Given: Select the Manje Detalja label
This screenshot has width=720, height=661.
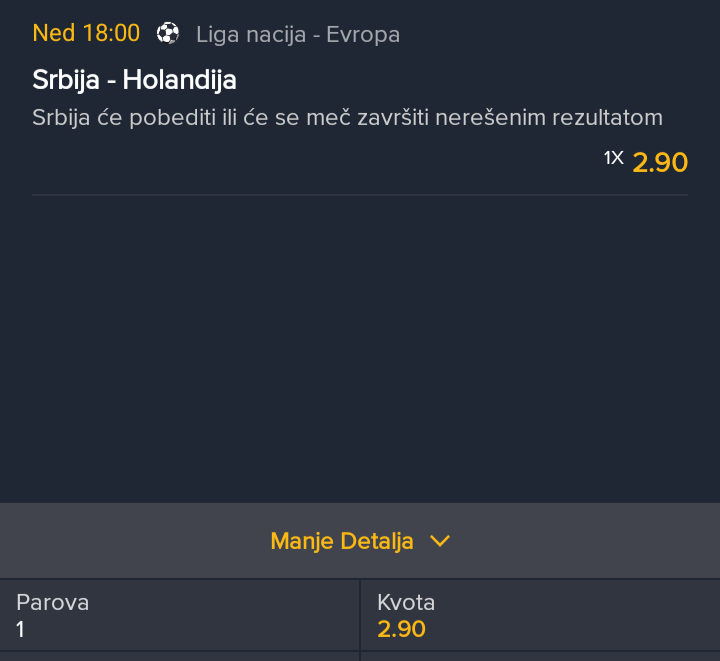Looking at the screenshot, I should coord(342,541).
